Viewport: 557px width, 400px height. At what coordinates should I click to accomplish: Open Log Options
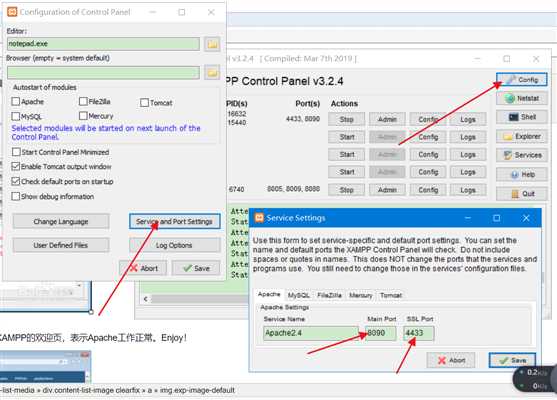click(x=174, y=245)
